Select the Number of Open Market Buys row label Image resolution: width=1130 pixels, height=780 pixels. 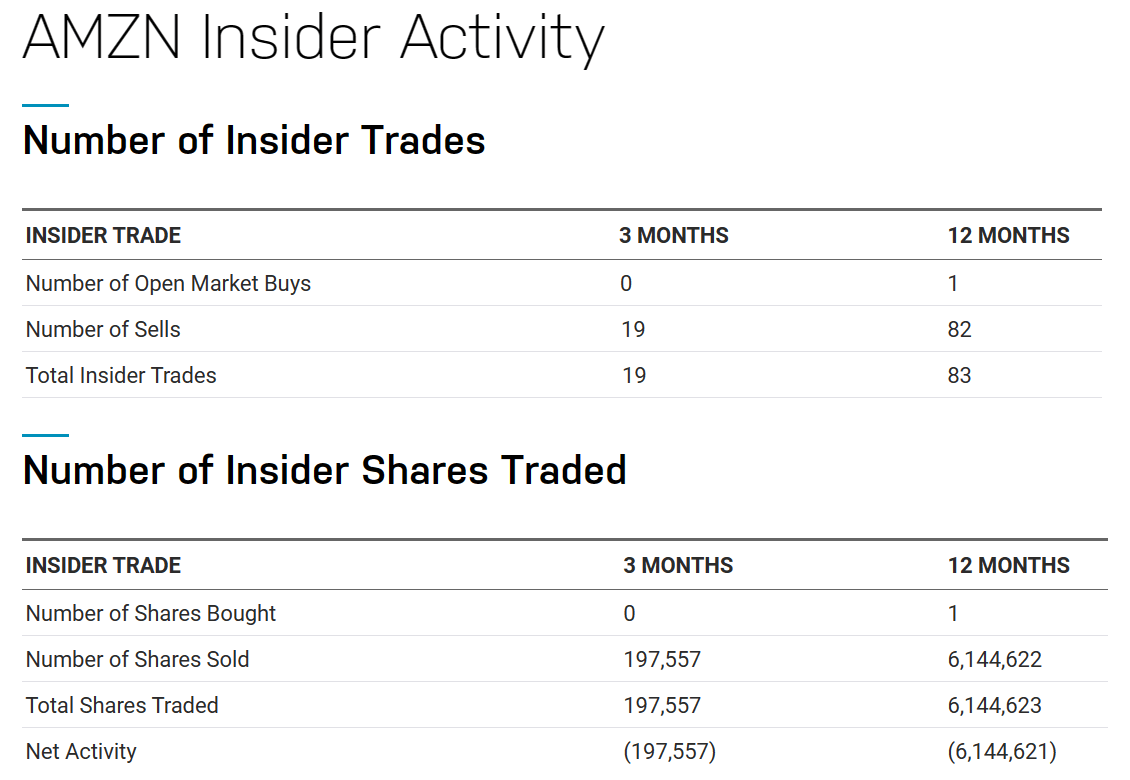coord(168,284)
